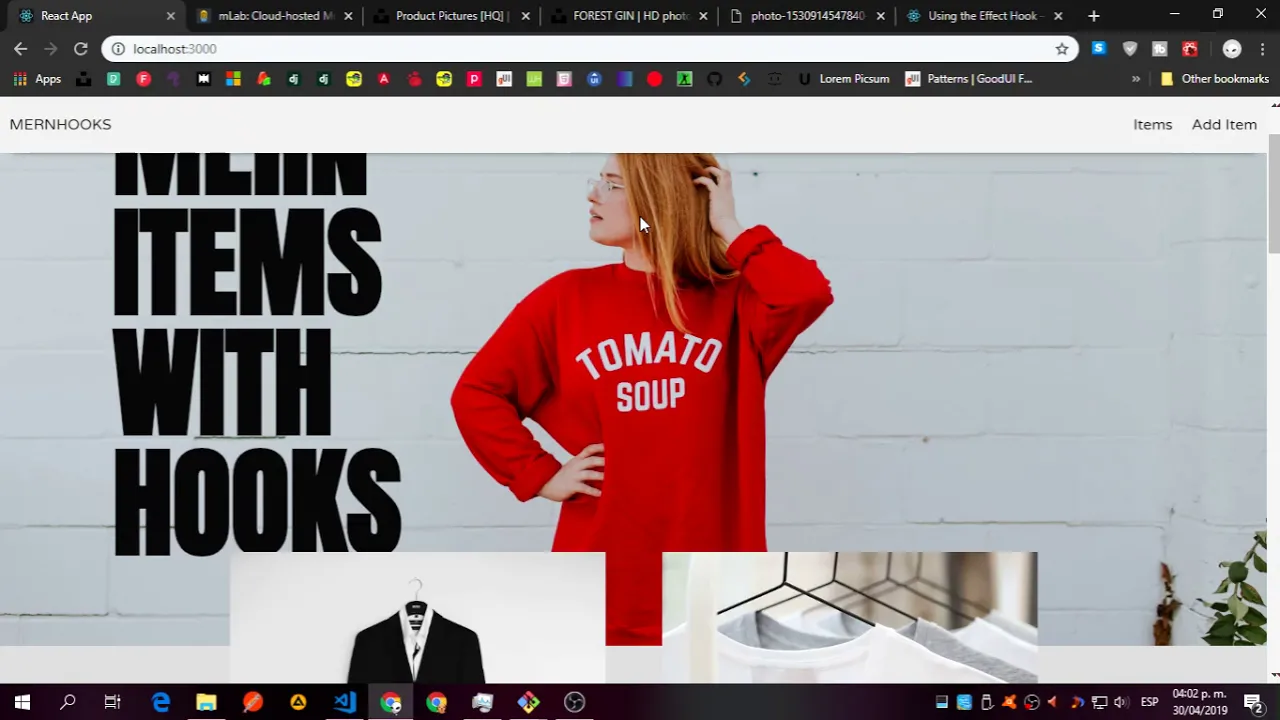Launch Microsoft Edge from taskbar

pos(160,702)
